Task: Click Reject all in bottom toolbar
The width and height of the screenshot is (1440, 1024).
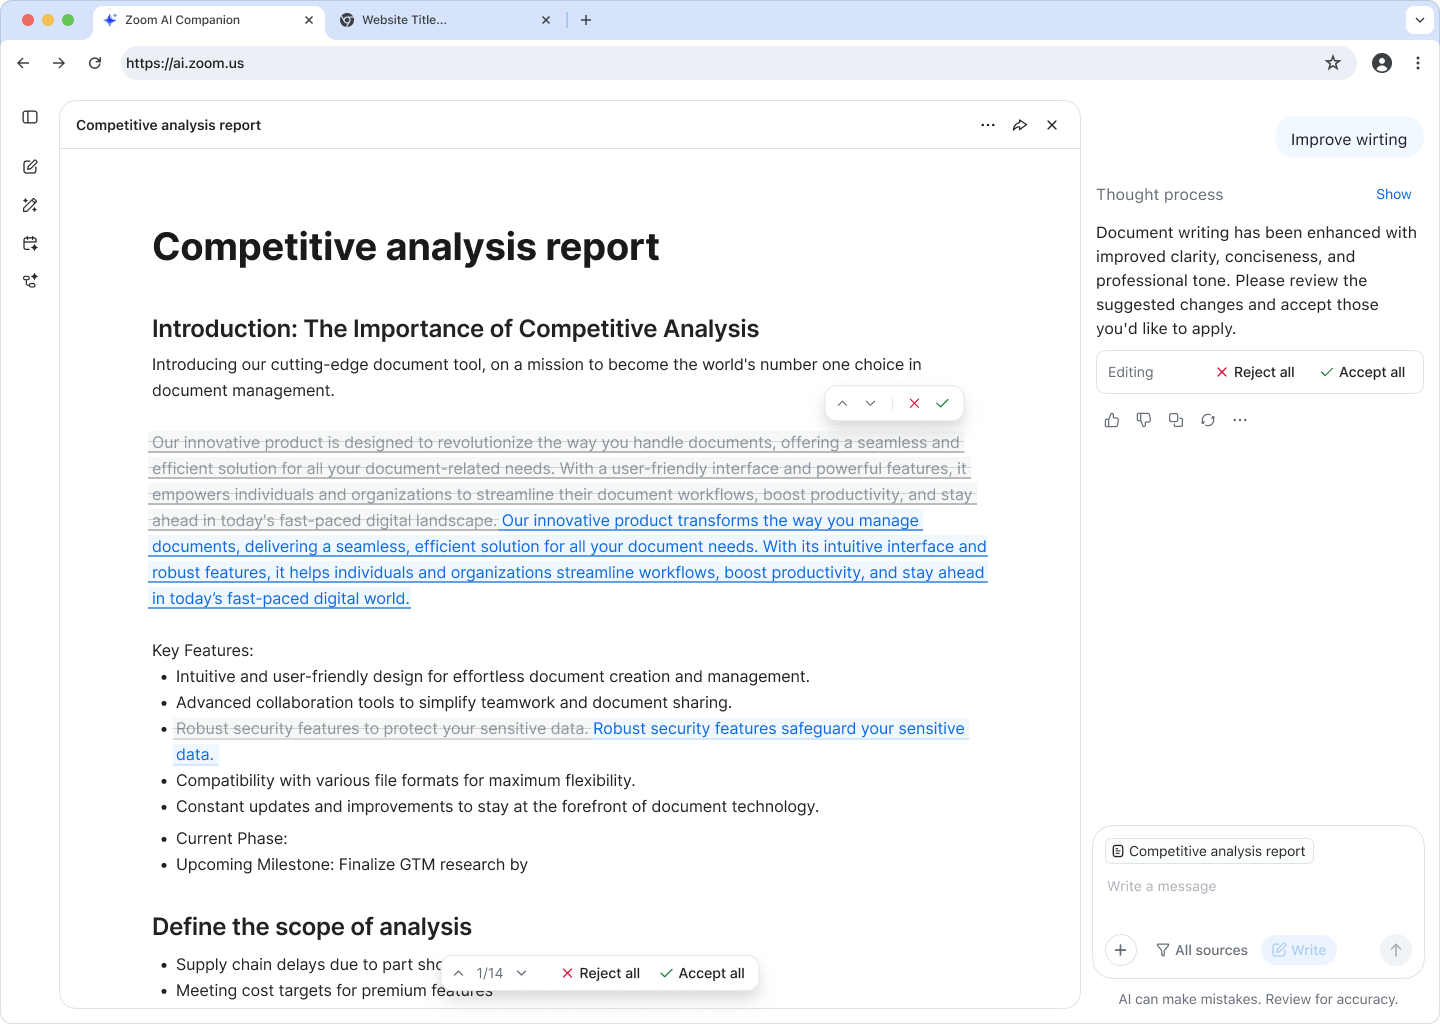Action: coord(600,973)
